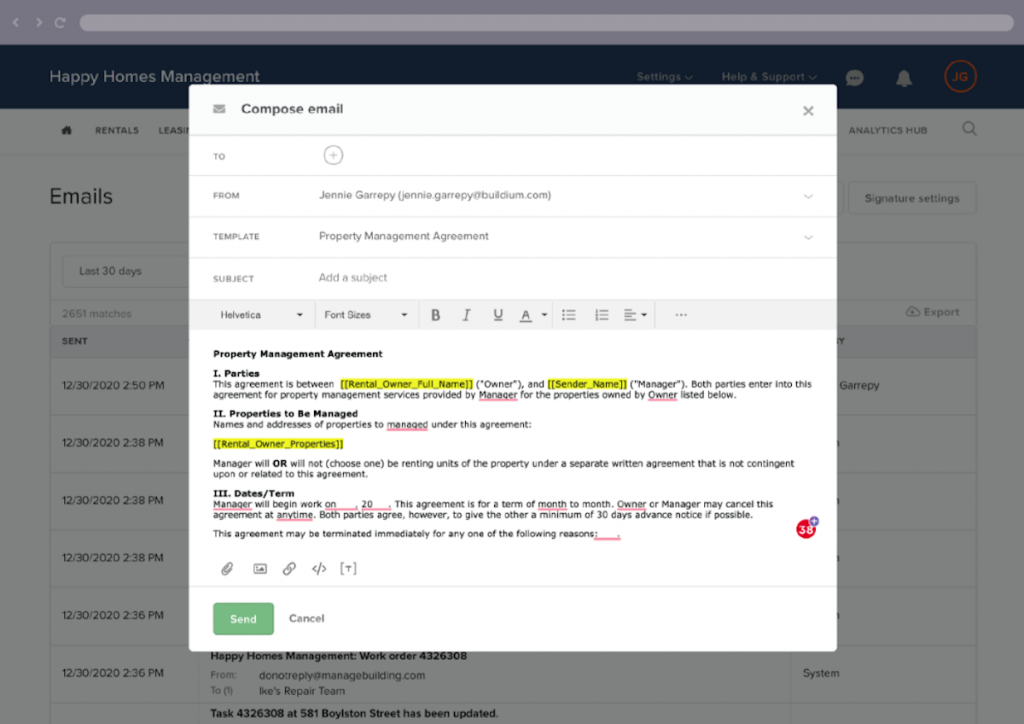The height and width of the screenshot is (724, 1024).
Task: Add a recipient with the plus icon
Action: (x=333, y=155)
